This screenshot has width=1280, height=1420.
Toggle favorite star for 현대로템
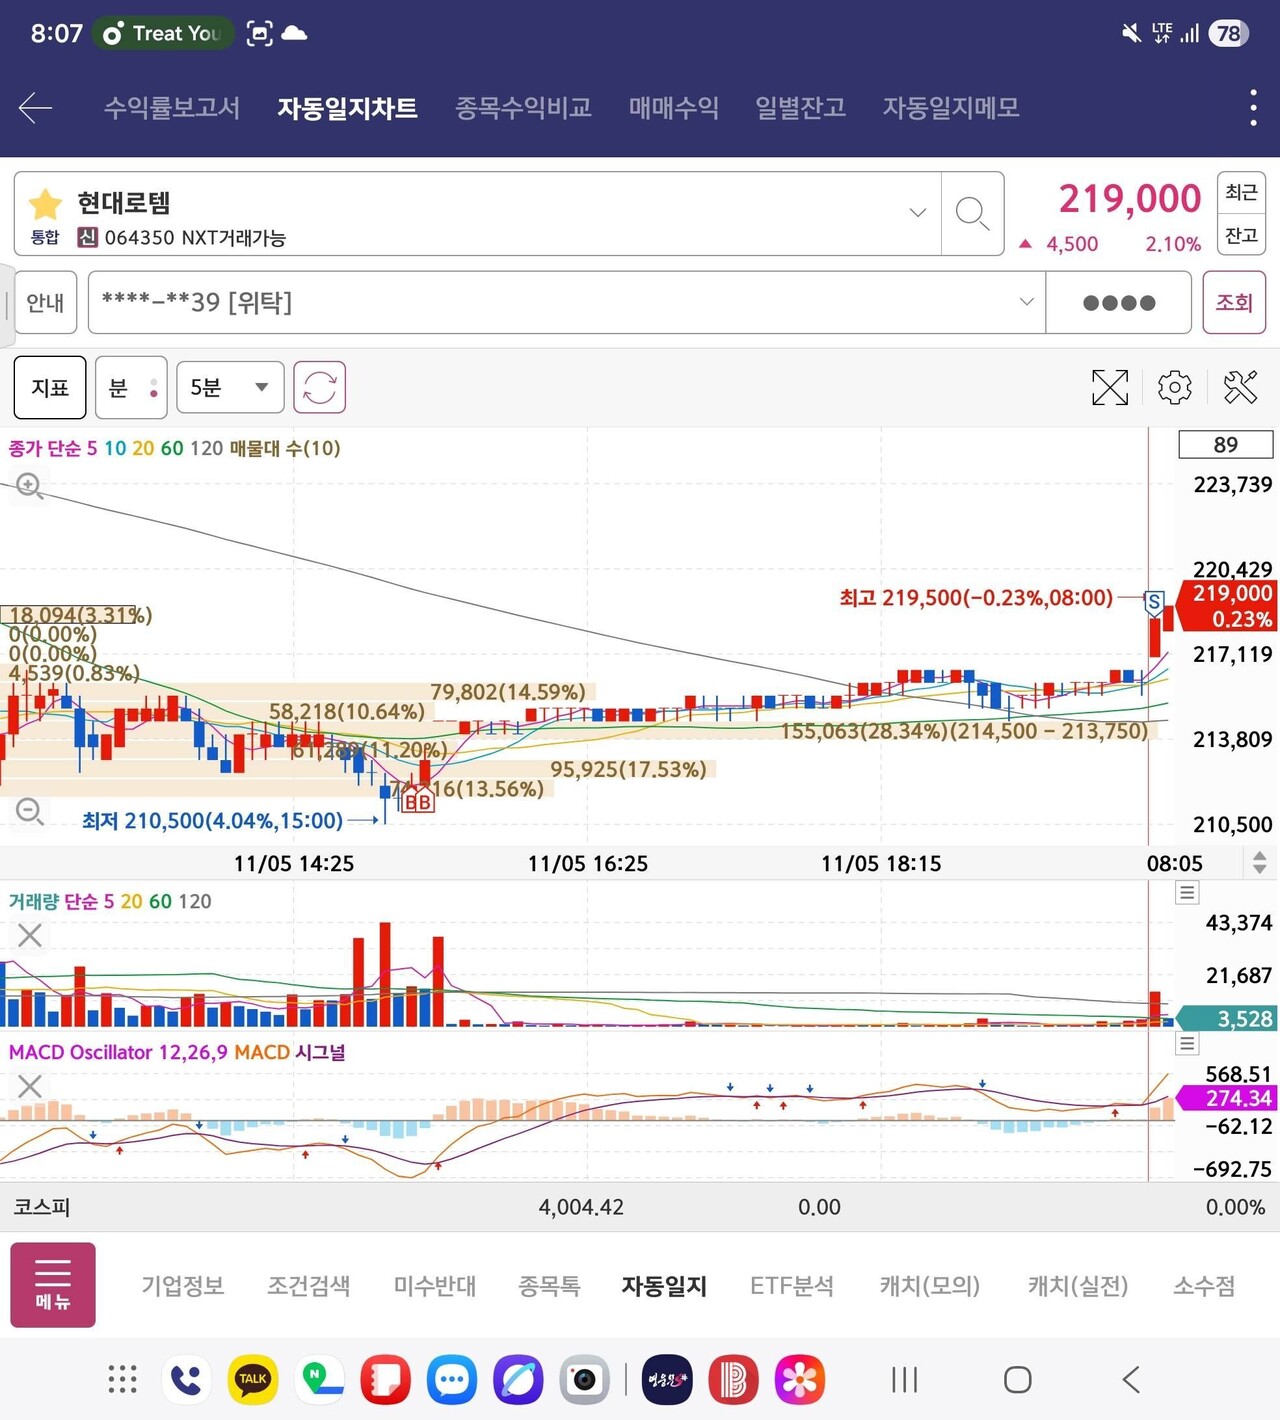click(x=44, y=203)
